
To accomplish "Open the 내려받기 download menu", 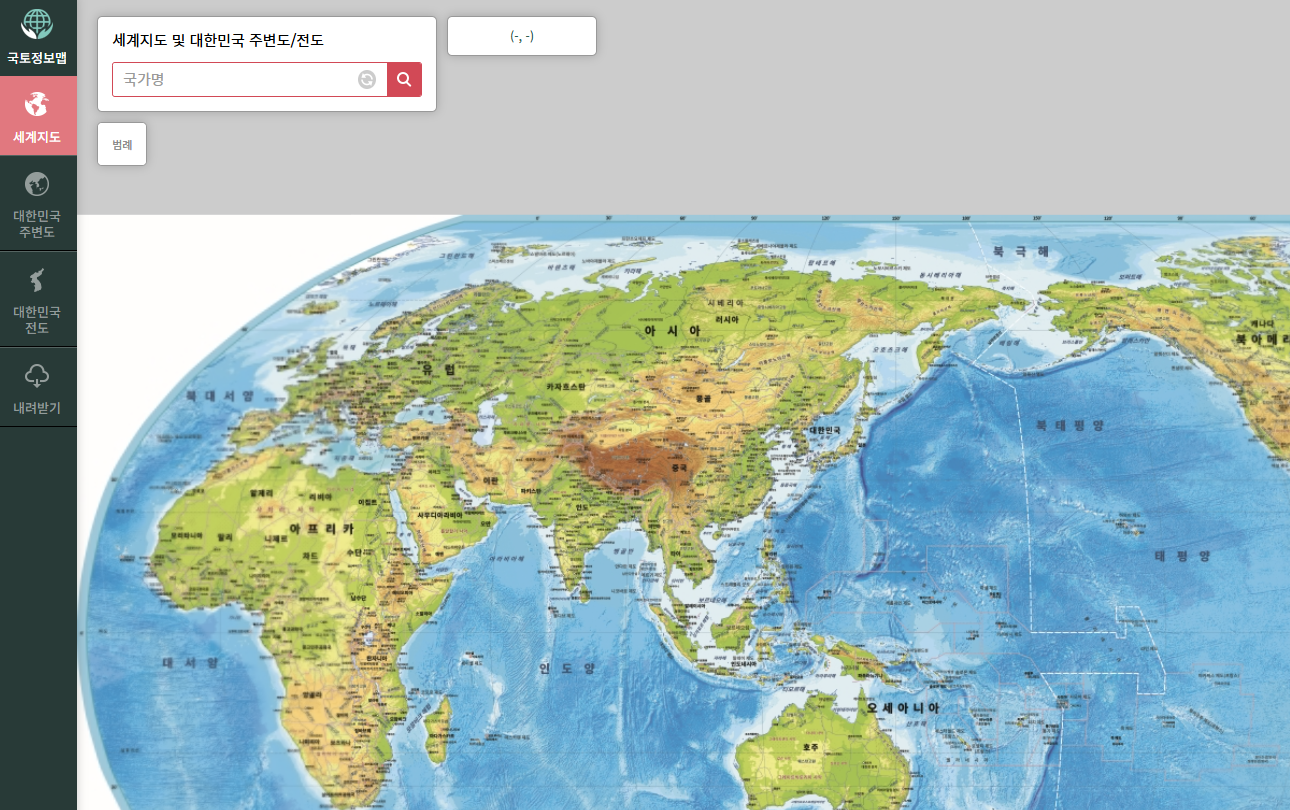I will pyautogui.click(x=38, y=388).
